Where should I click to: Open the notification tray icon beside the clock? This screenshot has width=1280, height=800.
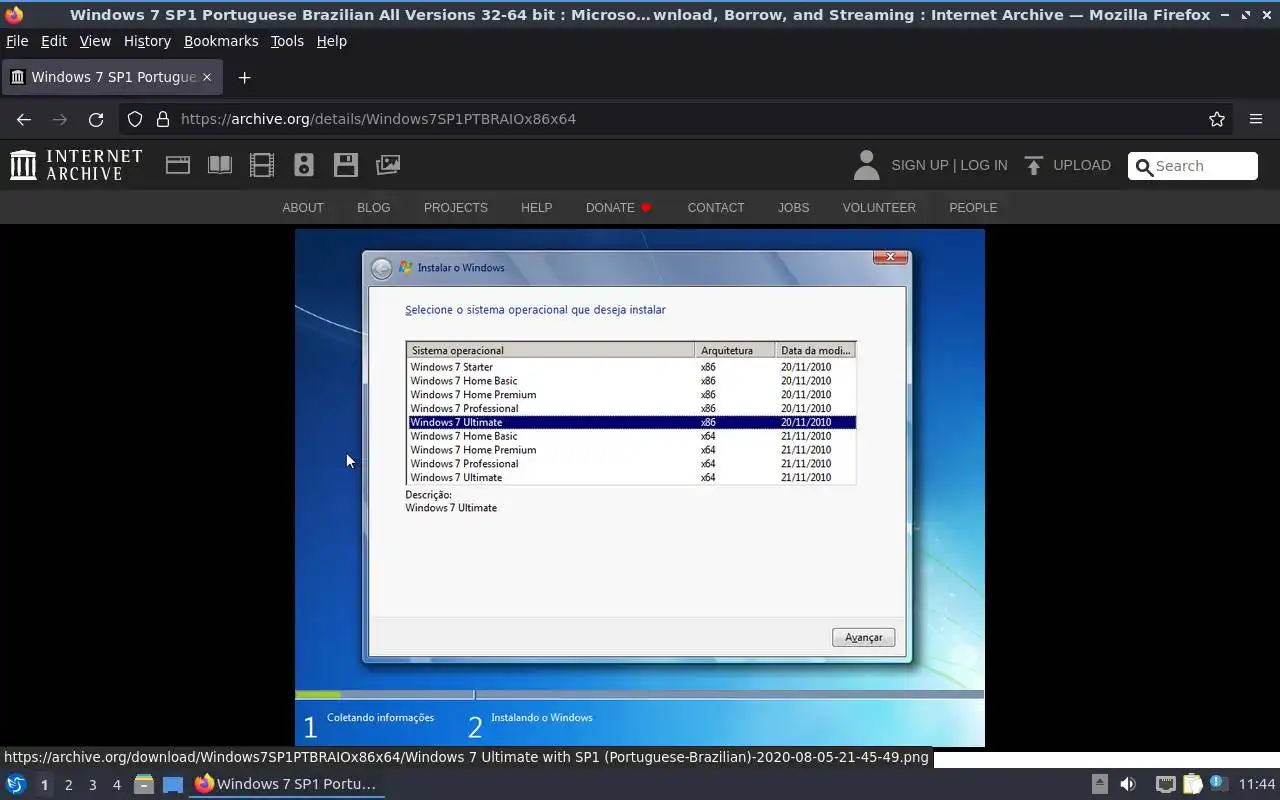click(1217, 783)
